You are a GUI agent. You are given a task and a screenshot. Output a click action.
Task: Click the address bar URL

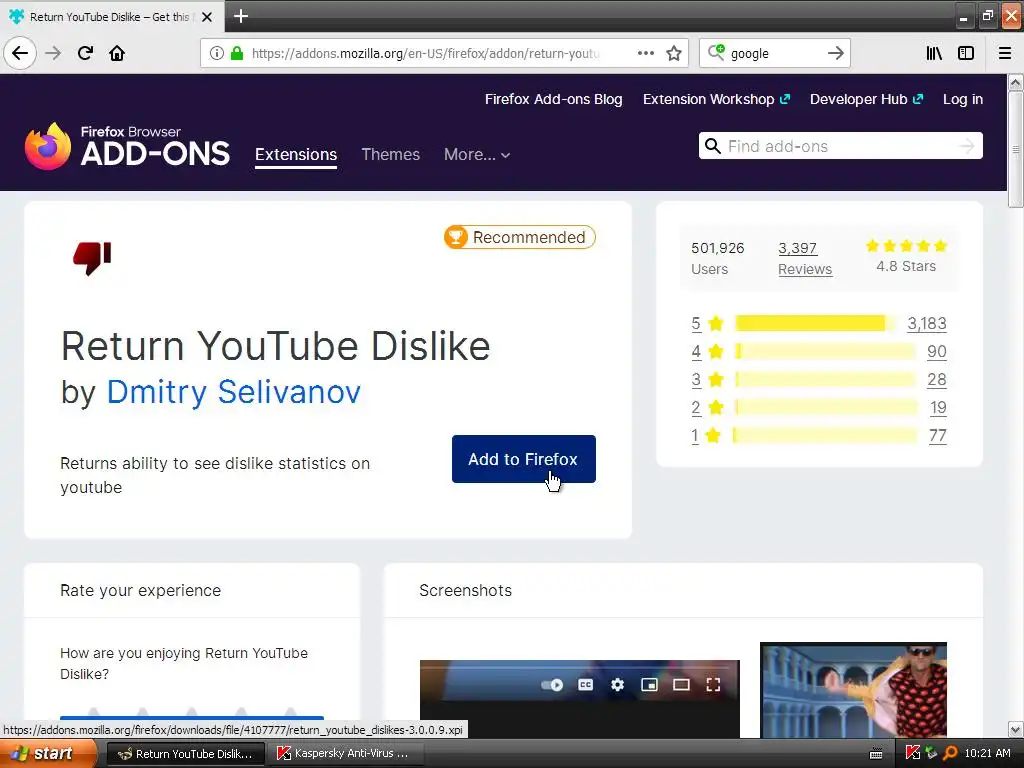(424, 54)
